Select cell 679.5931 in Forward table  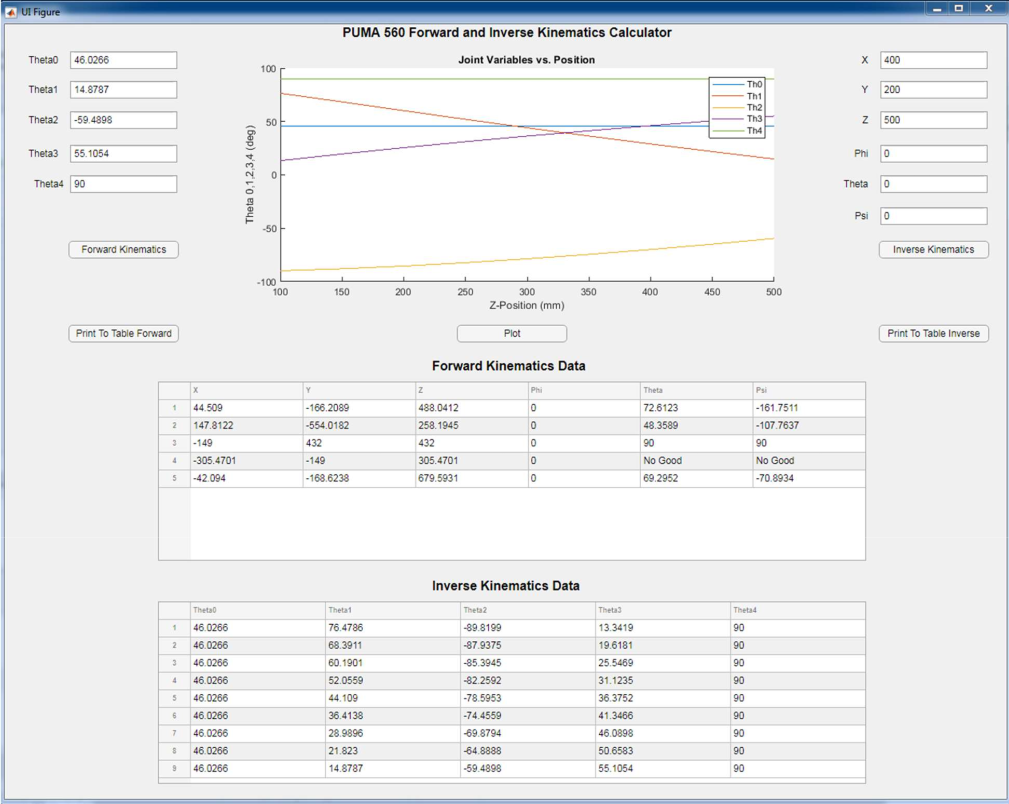pyautogui.click(x=472, y=478)
